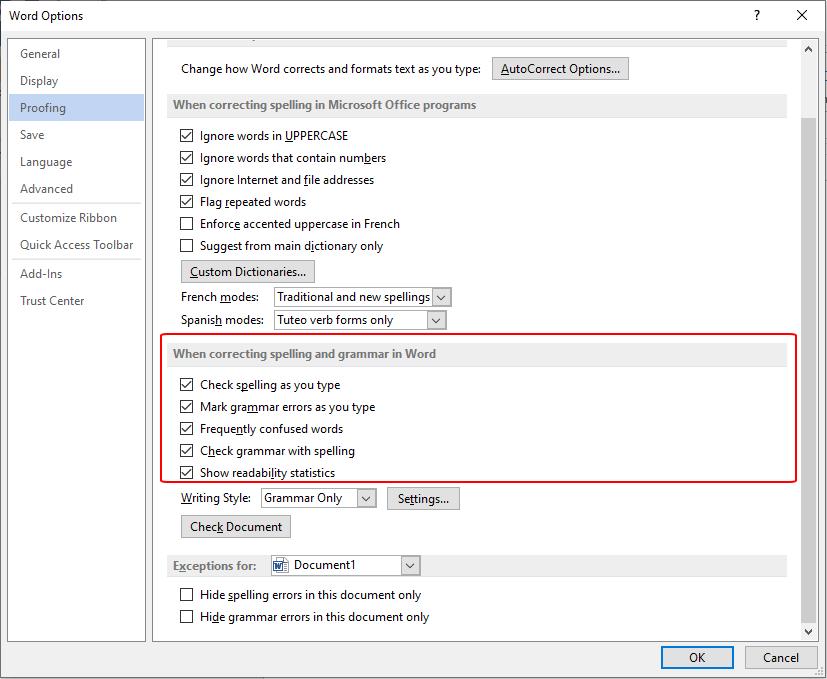Enable Enforce accented uppercase in French
The height and width of the screenshot is (679, 827).
pyautogui.click(x=187, y=224)
